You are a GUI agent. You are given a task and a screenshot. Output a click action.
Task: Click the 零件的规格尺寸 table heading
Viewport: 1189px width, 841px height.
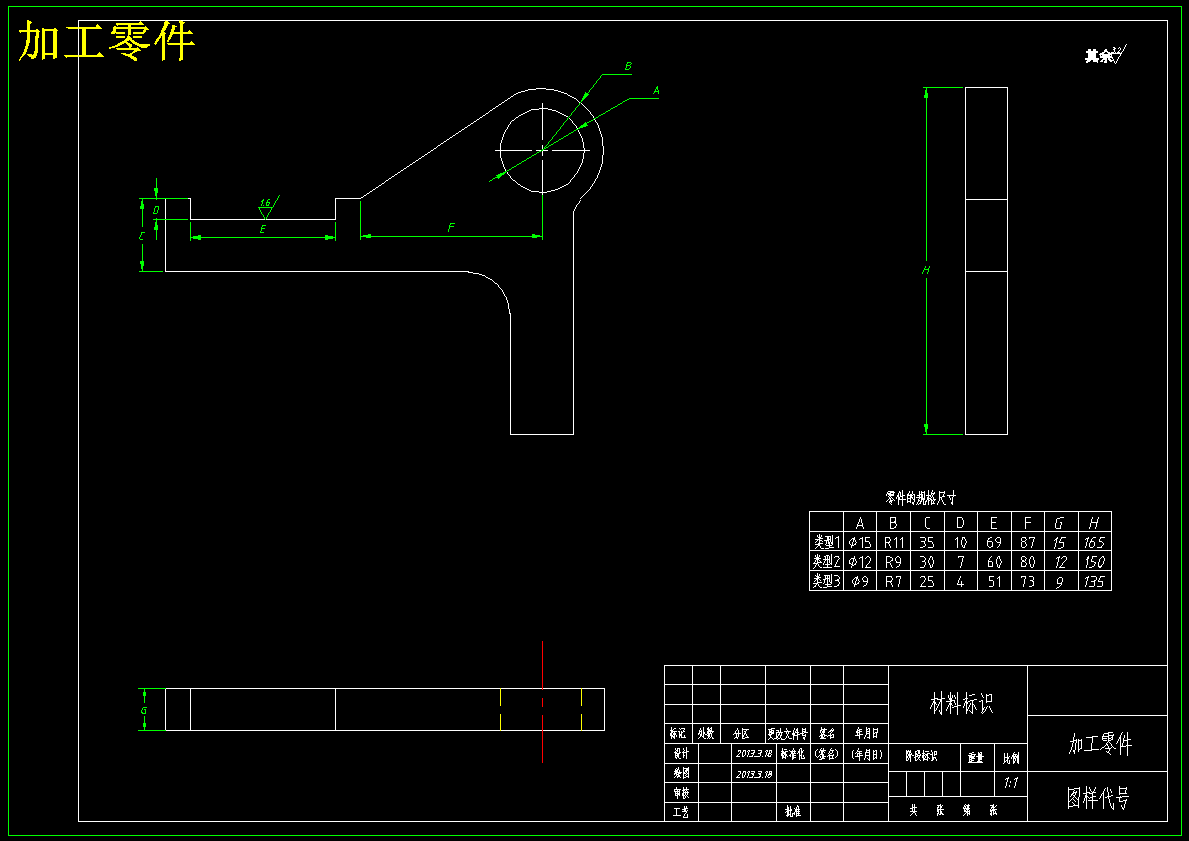(921, 498)
